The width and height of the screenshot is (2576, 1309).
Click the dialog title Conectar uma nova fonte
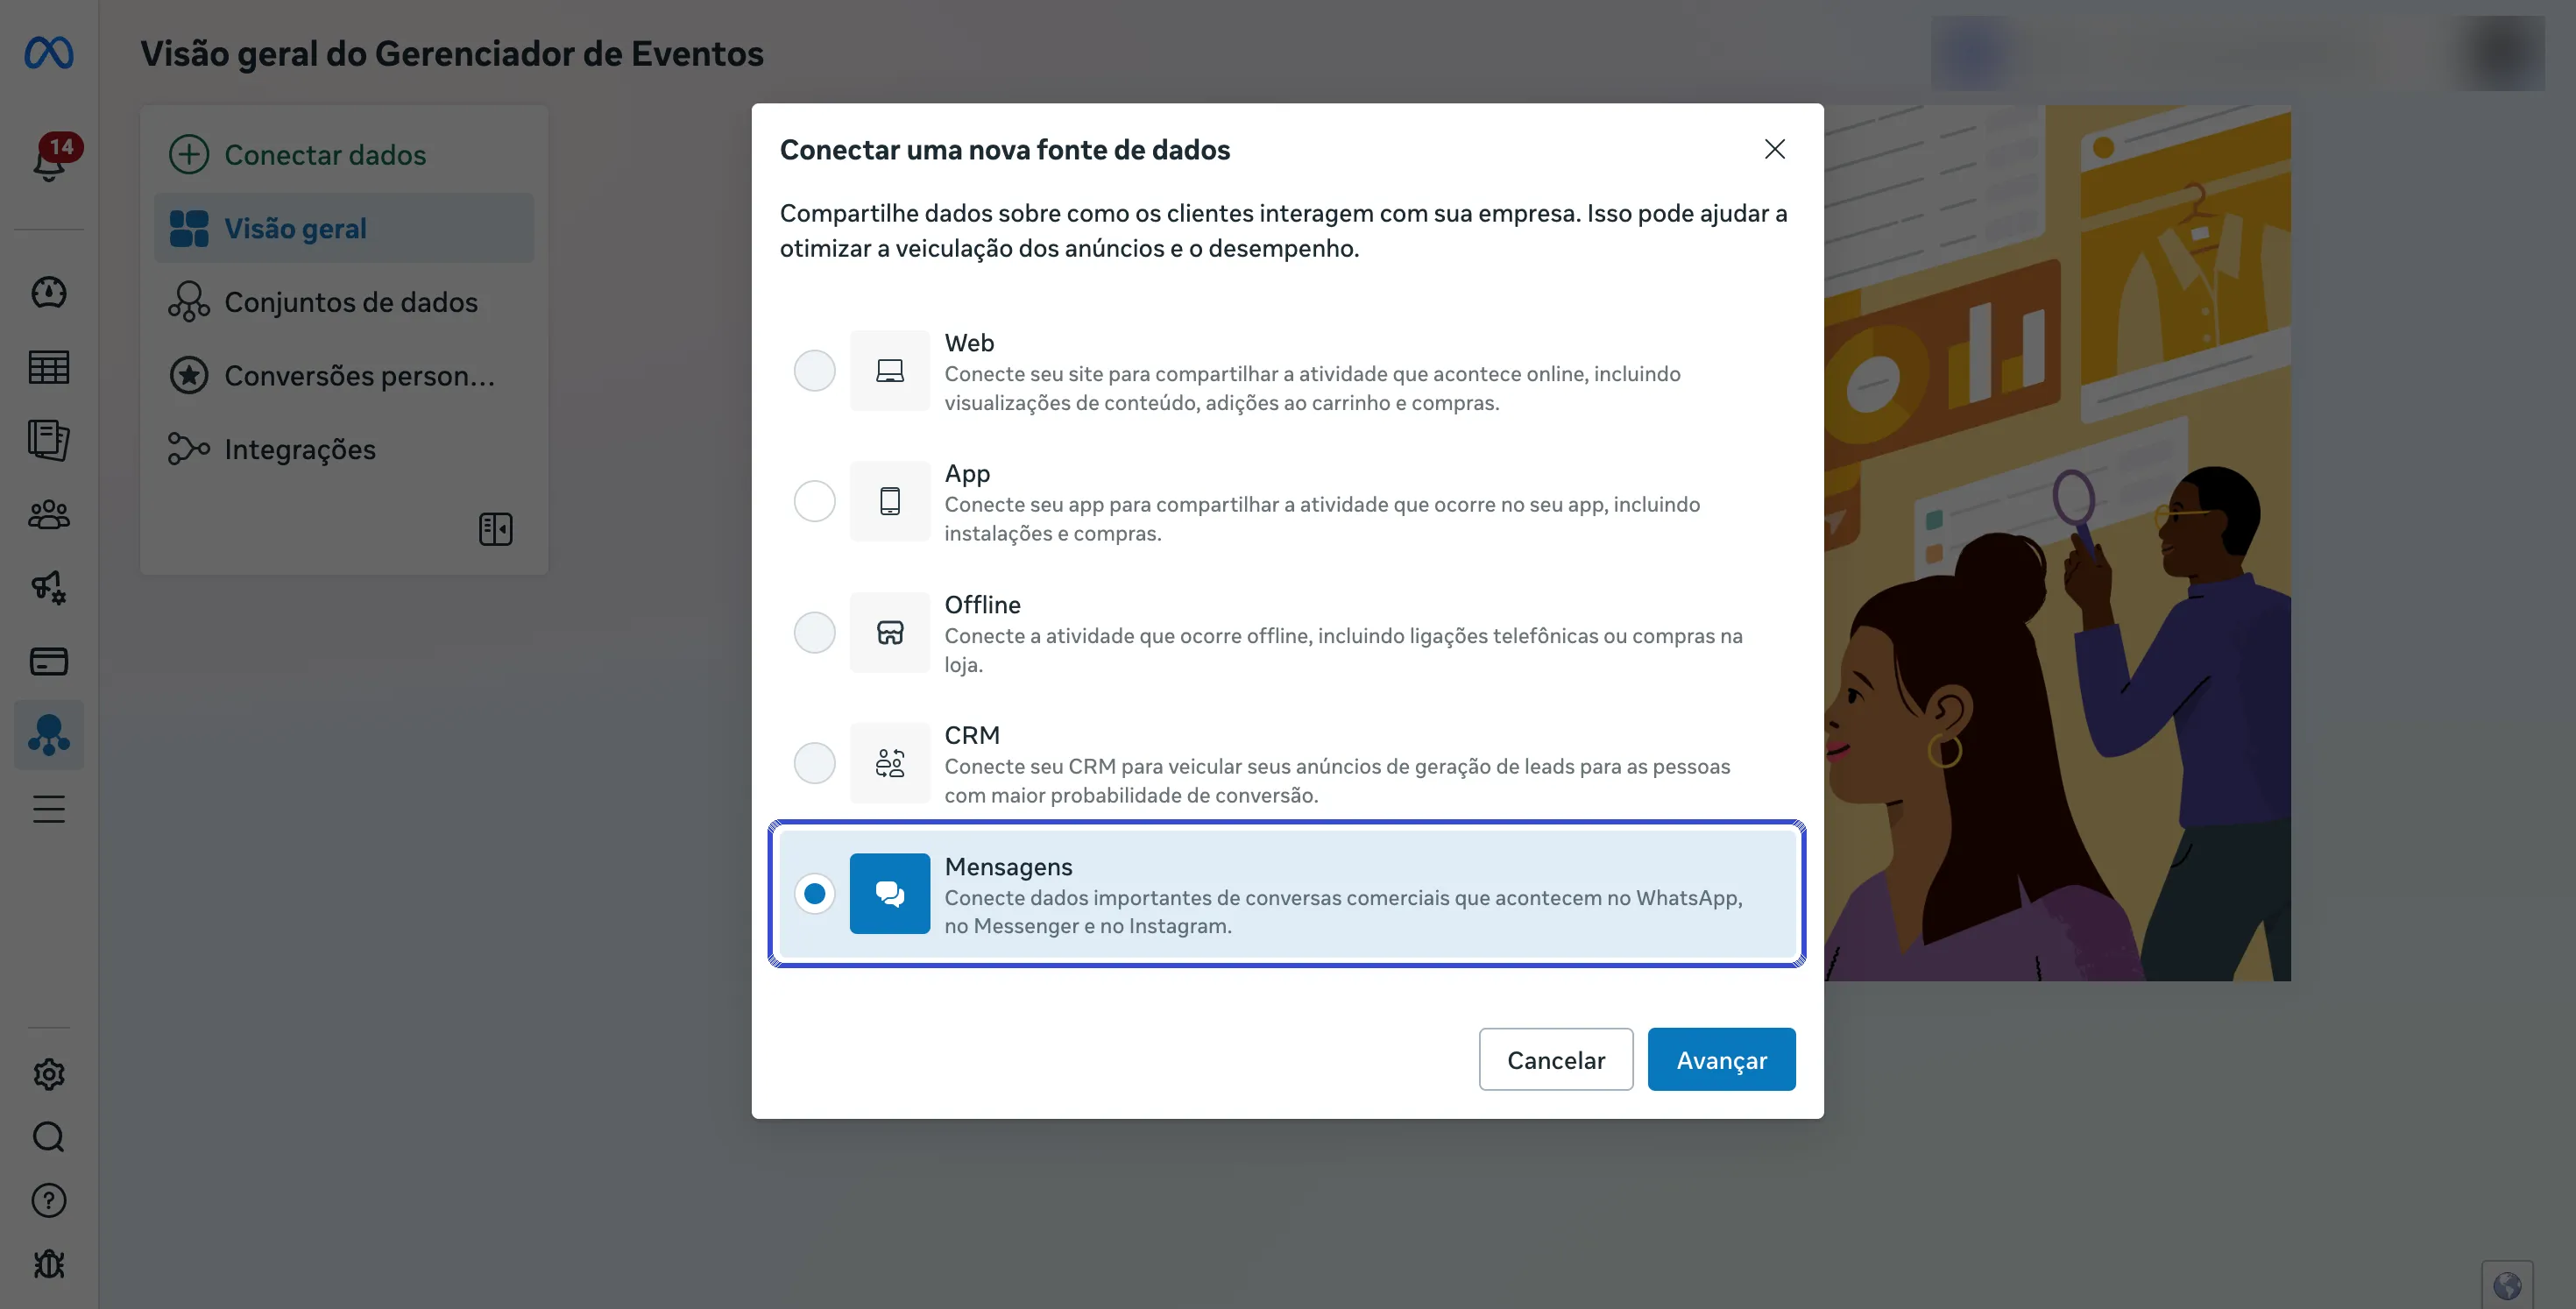[1005, 150]
